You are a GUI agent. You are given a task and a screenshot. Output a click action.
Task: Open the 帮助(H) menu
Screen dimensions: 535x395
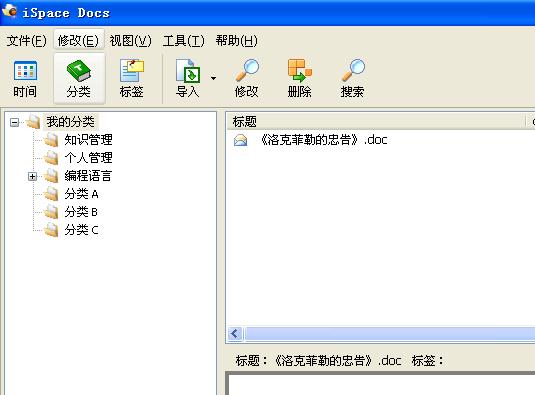tap(236, 41)
